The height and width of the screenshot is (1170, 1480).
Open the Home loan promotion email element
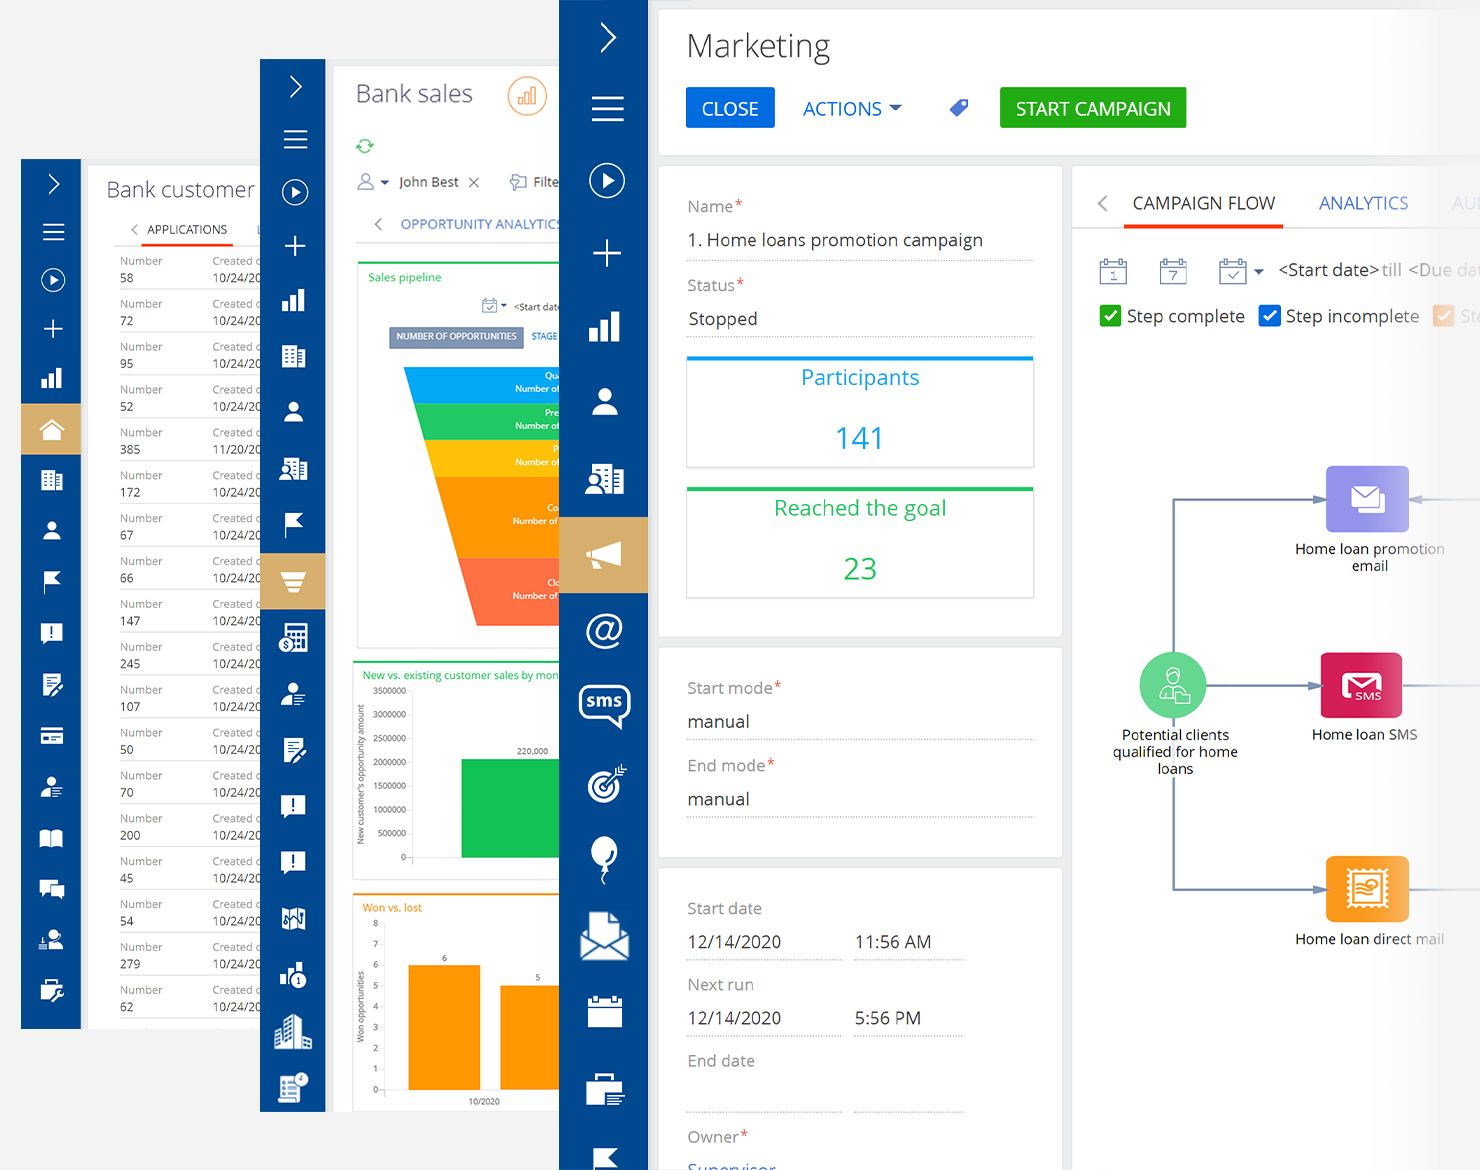[x=1367, y=499]
